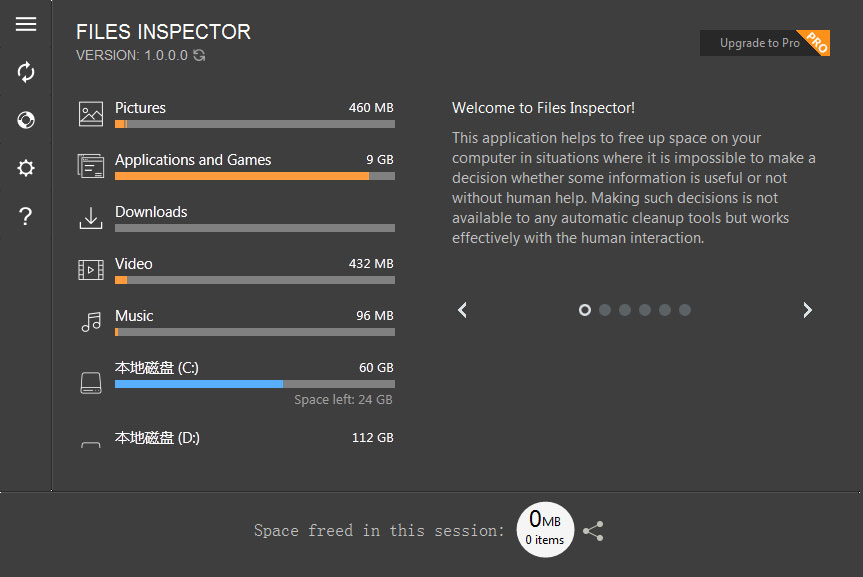The height and width of the screenshot is (577, 863).
Task: Open the Video category
Action: click(x=236, y=270)
